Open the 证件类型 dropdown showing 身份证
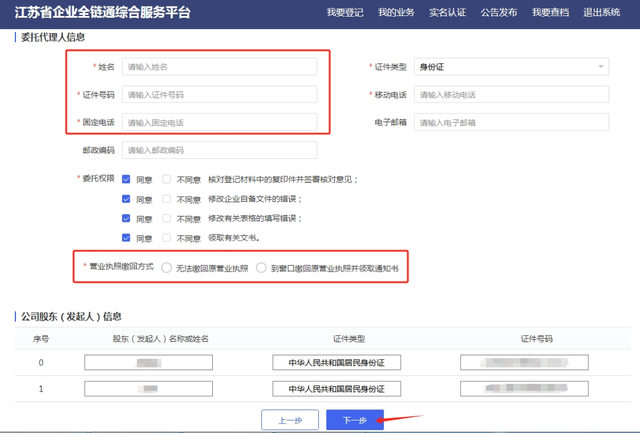 [x=511, y=67]
